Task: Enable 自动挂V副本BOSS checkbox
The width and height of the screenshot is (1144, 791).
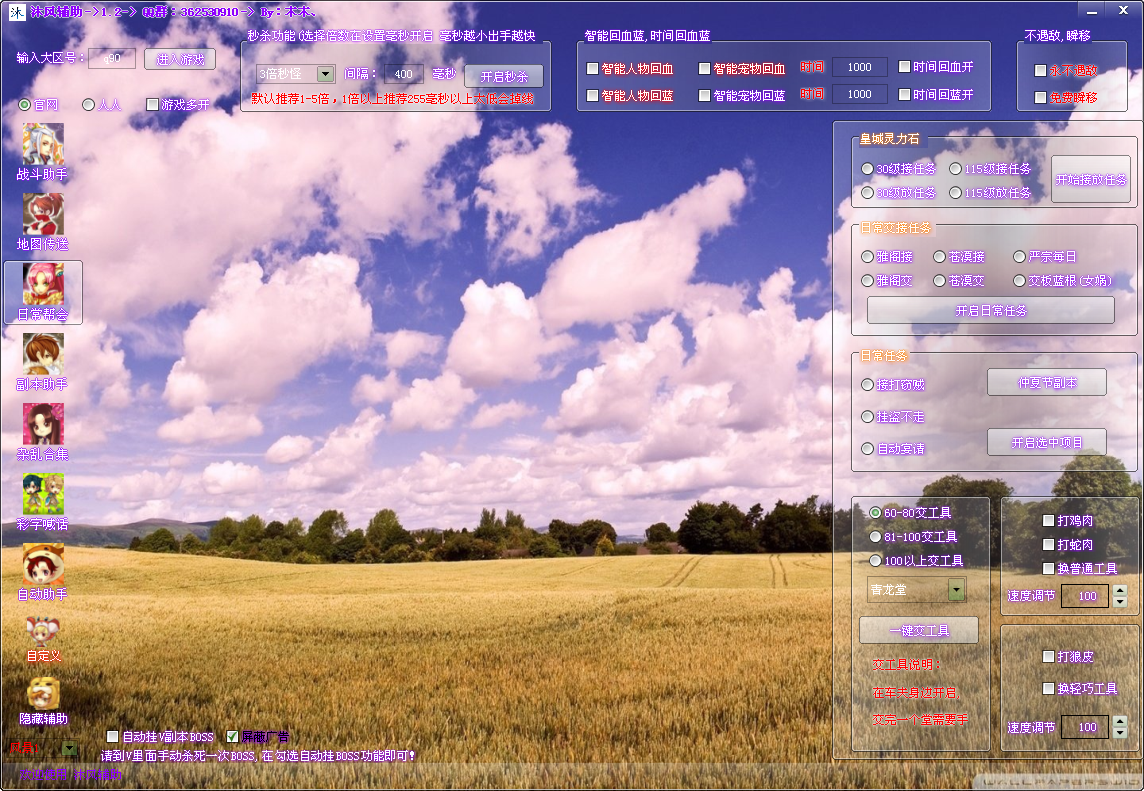Action: pos(112,736)
